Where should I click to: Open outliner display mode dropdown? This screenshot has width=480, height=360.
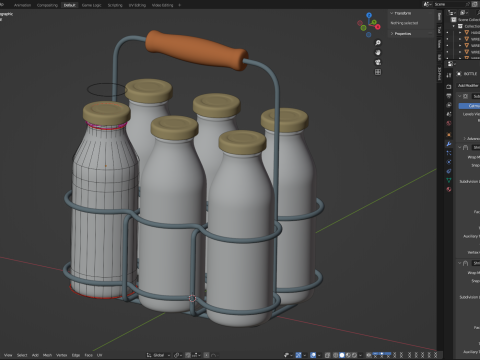[x=463, y=13]
